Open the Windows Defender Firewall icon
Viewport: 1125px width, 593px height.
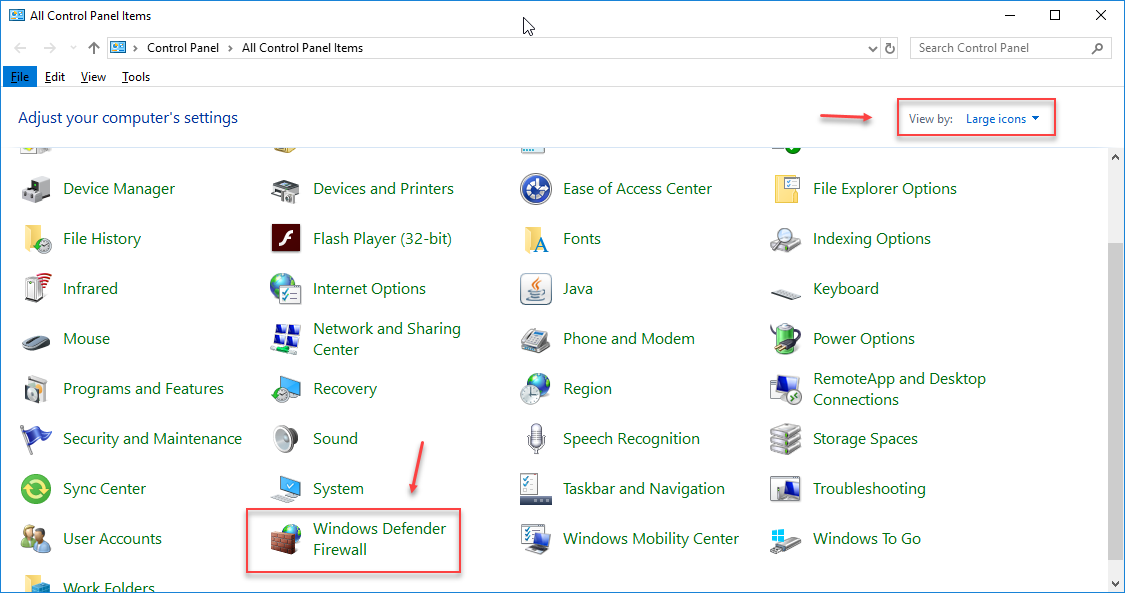(x=286, y=540)
